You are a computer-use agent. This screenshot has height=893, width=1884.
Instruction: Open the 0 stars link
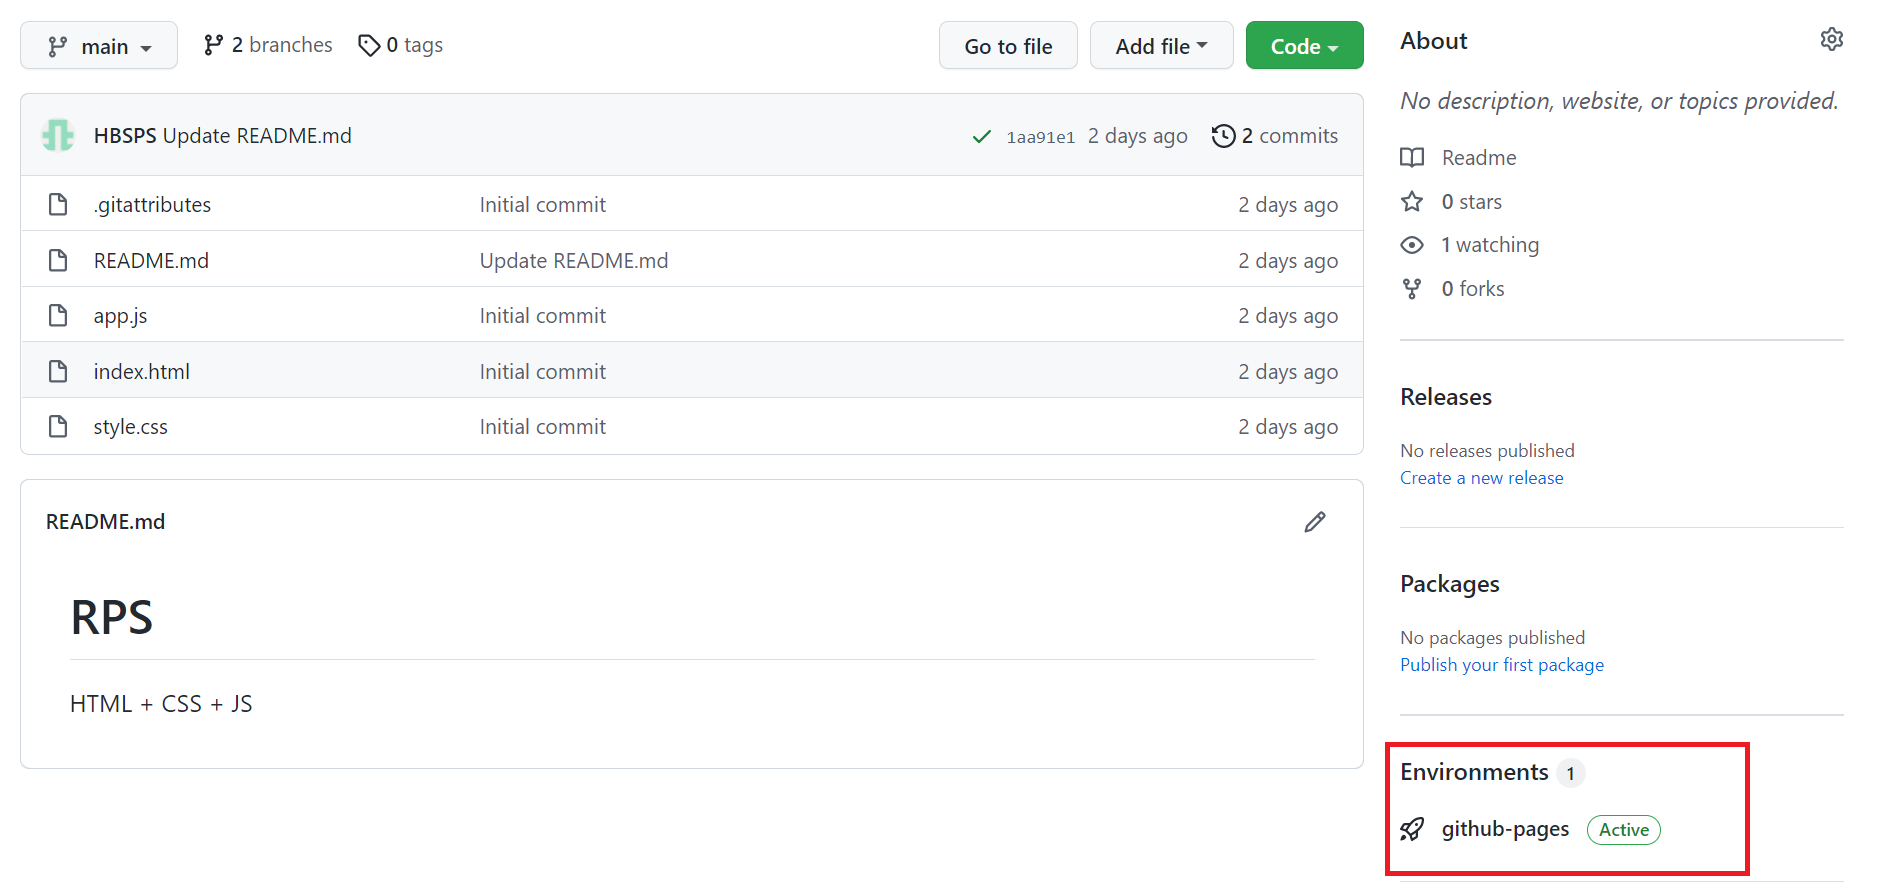pos(1471,202)
